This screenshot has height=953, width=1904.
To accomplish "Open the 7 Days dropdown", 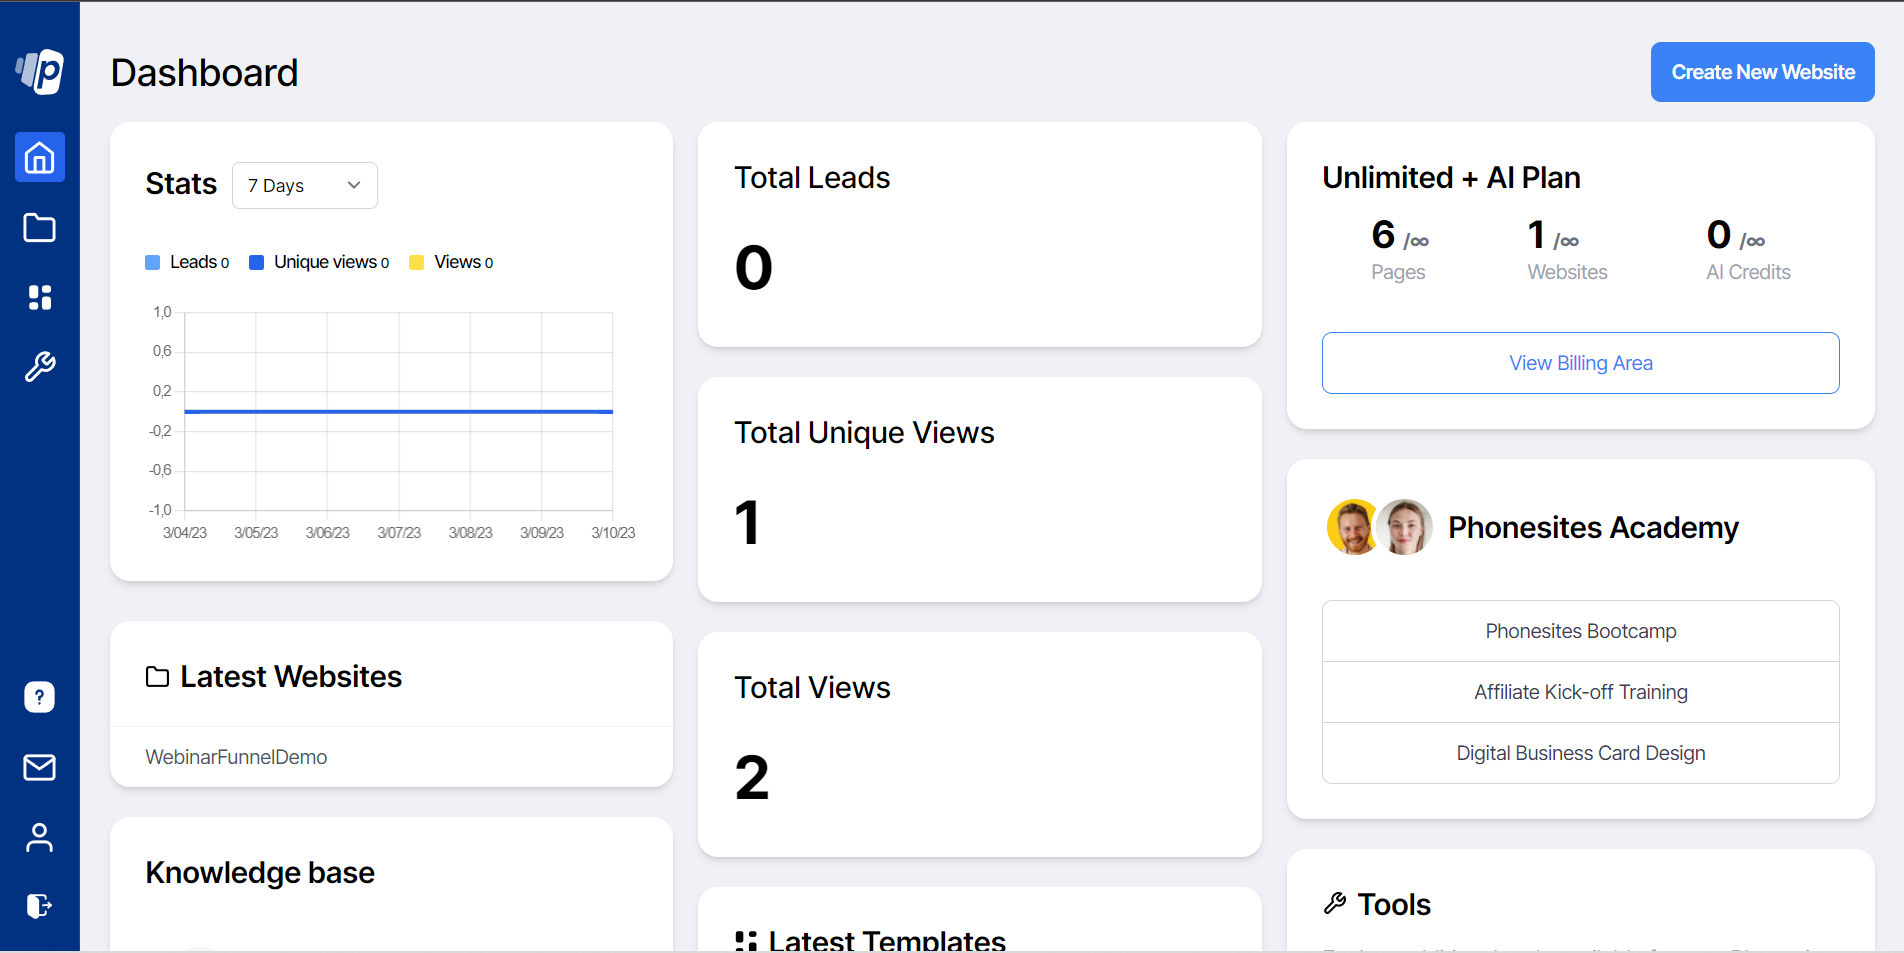I will [304, 185].
